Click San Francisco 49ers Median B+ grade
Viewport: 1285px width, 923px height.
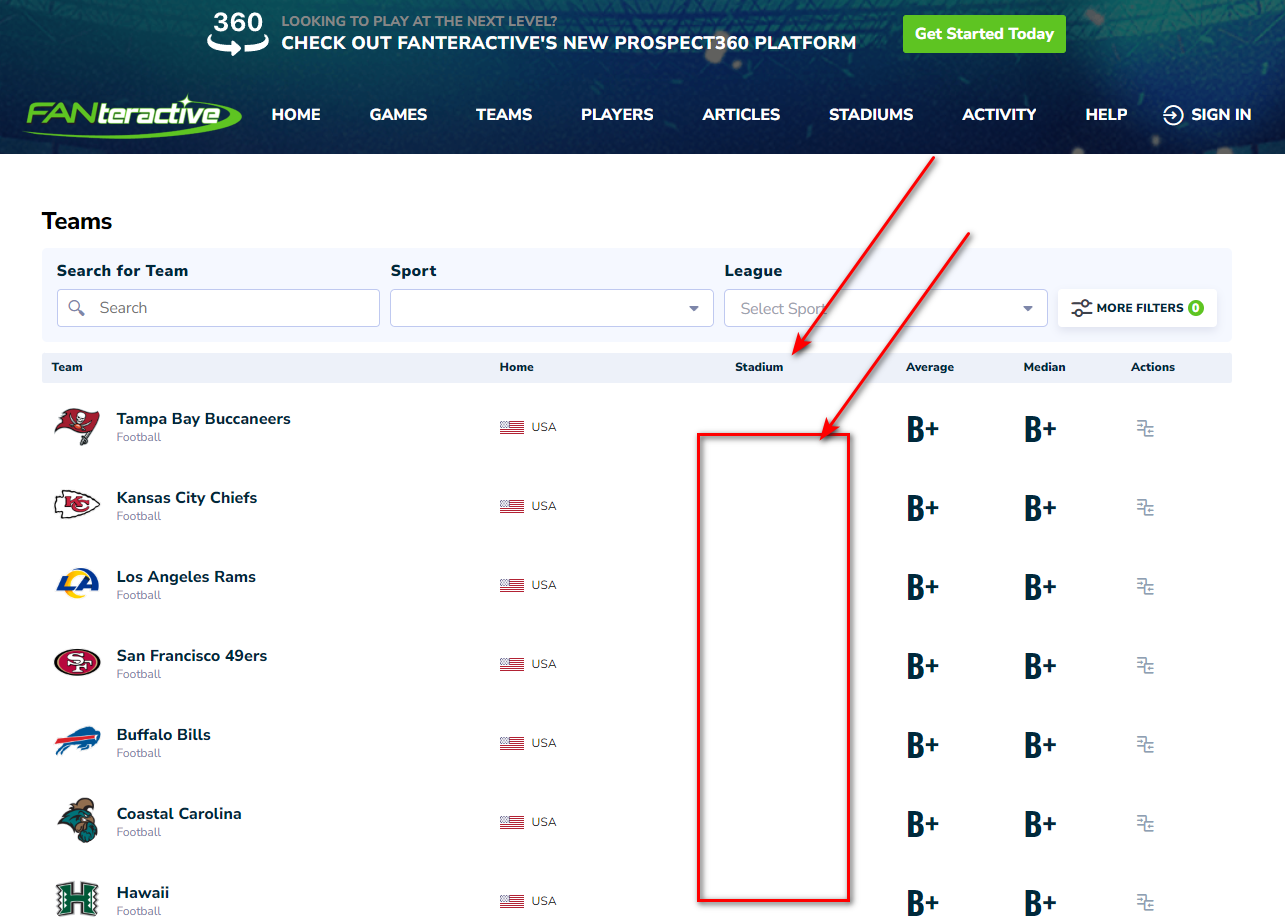pos(1040,666)
